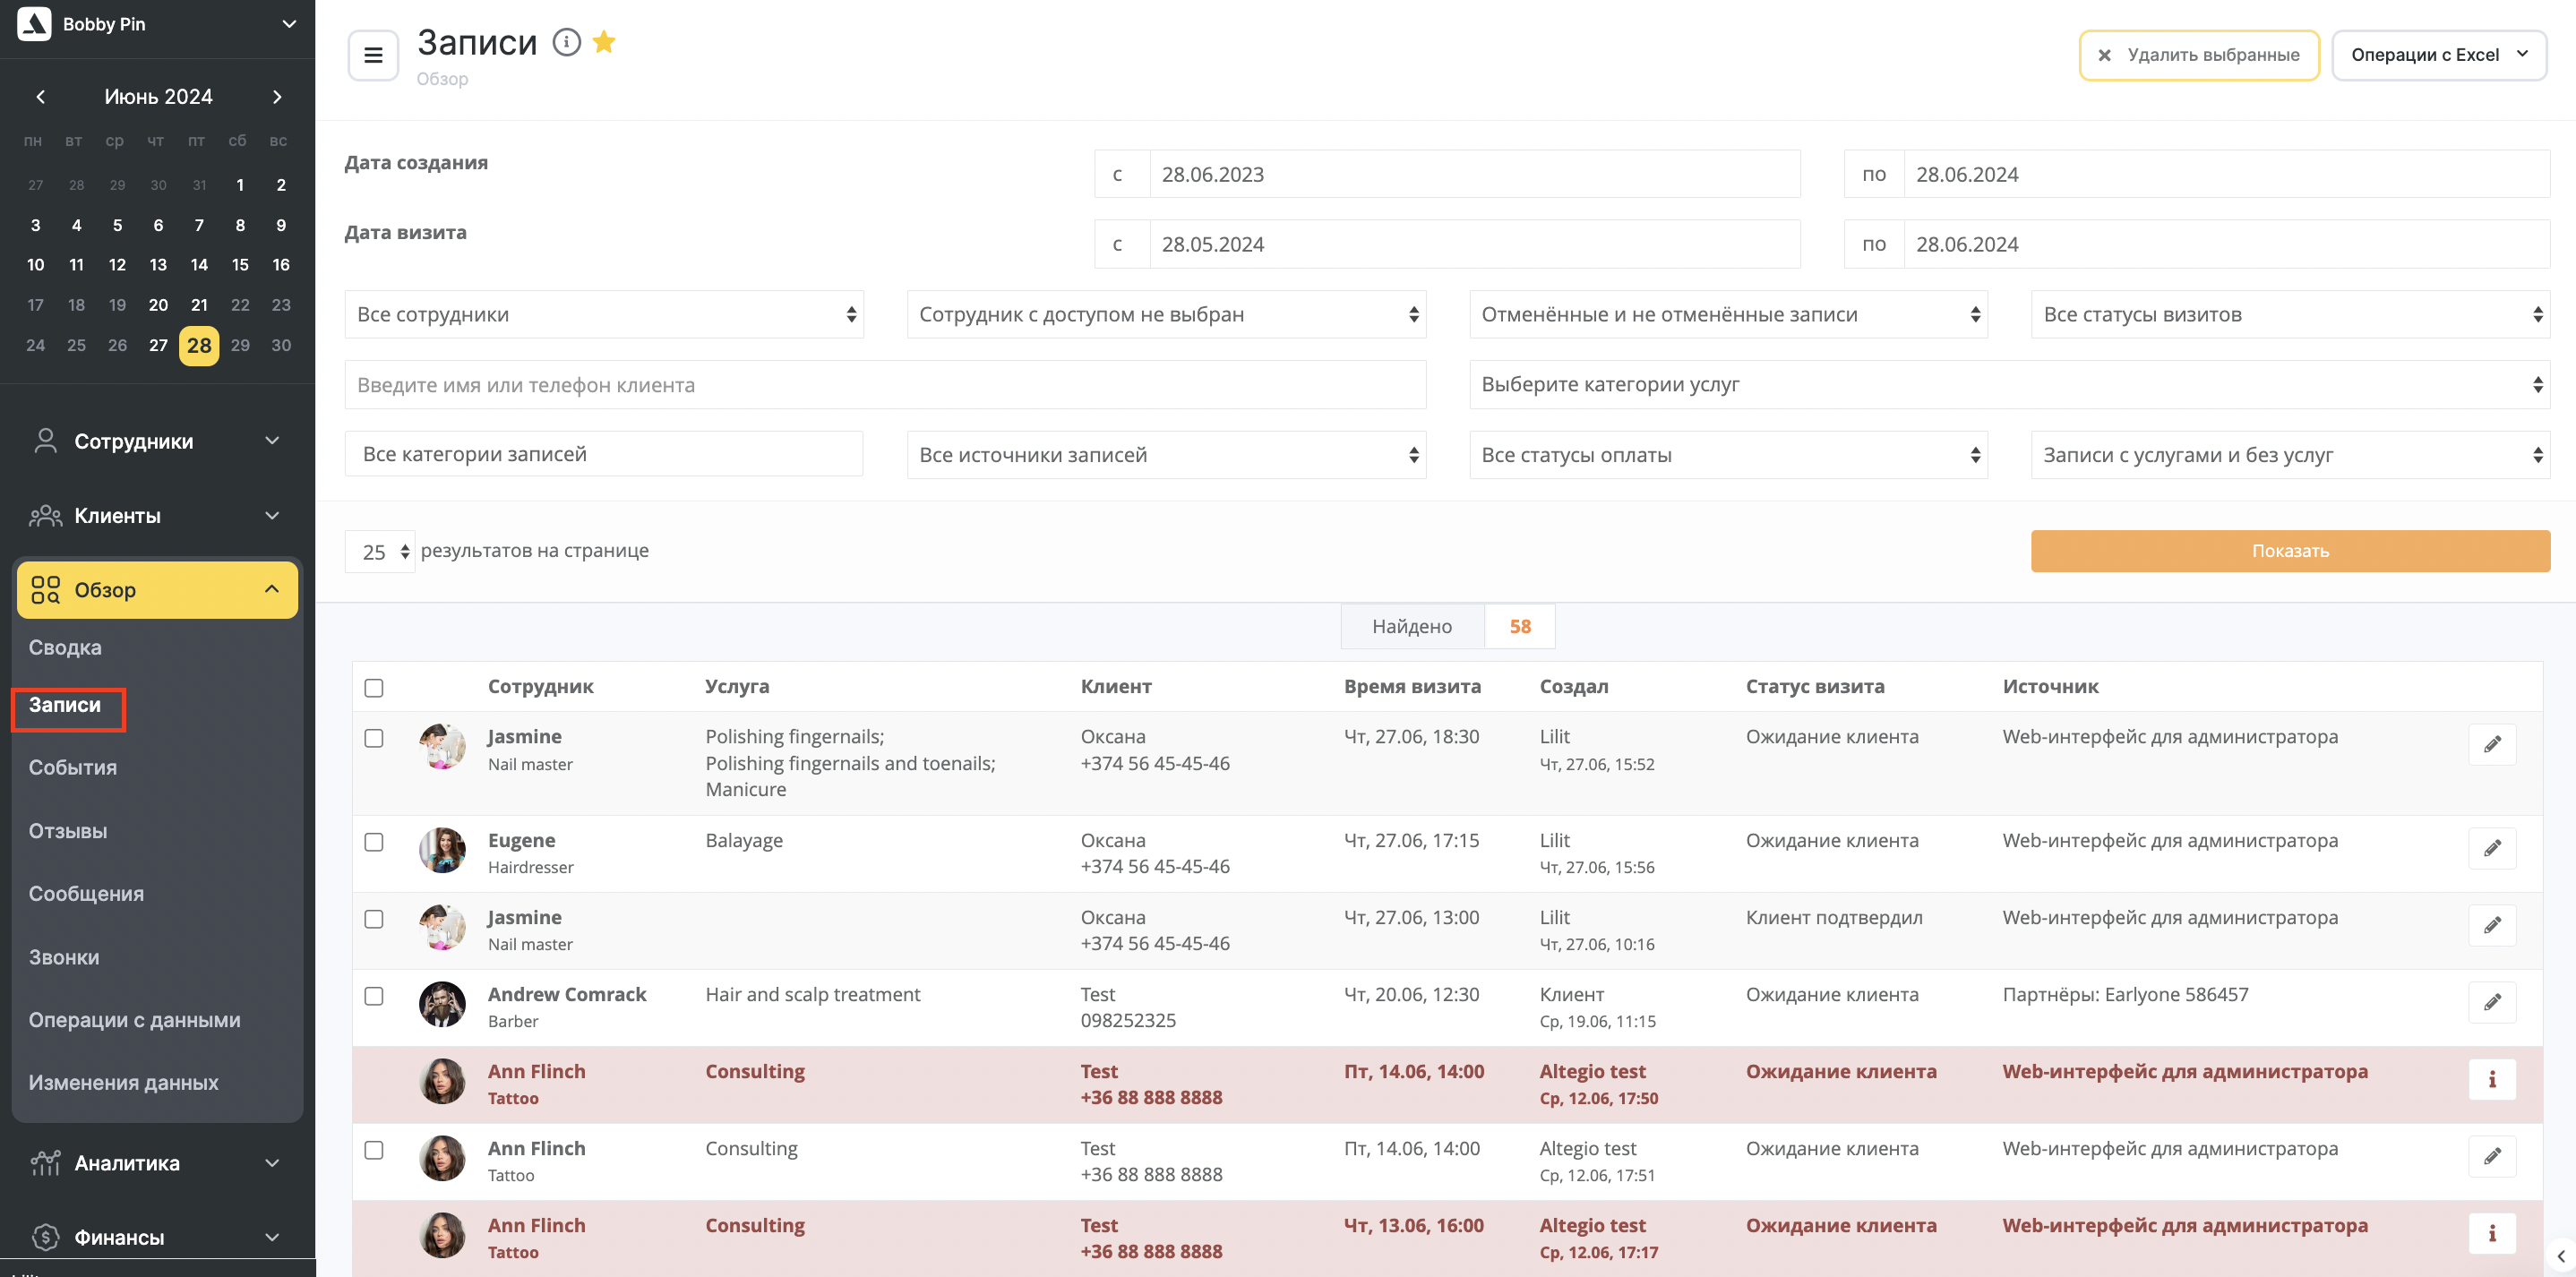This screenshot has height=1277, width=2576.
Task: Open Все статусы оплаты dropdown
Action: (1728, 455)
